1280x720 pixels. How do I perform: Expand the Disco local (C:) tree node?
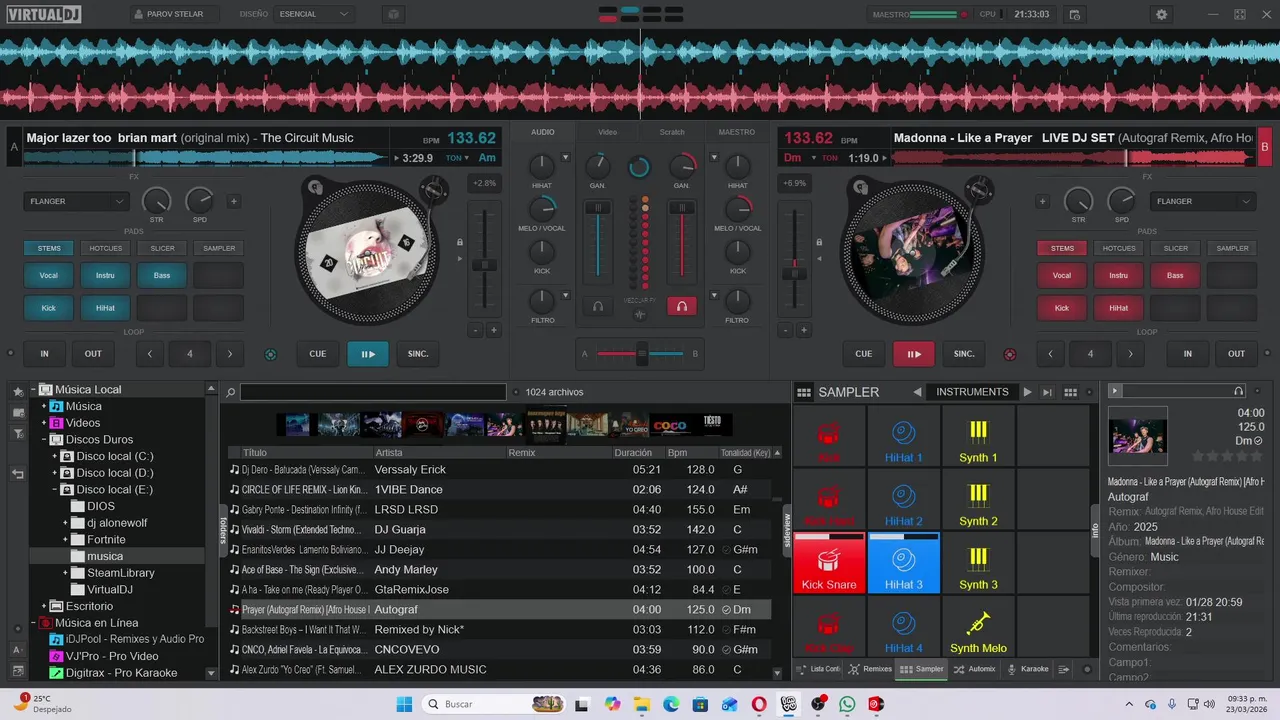click(x=54, y=456)
